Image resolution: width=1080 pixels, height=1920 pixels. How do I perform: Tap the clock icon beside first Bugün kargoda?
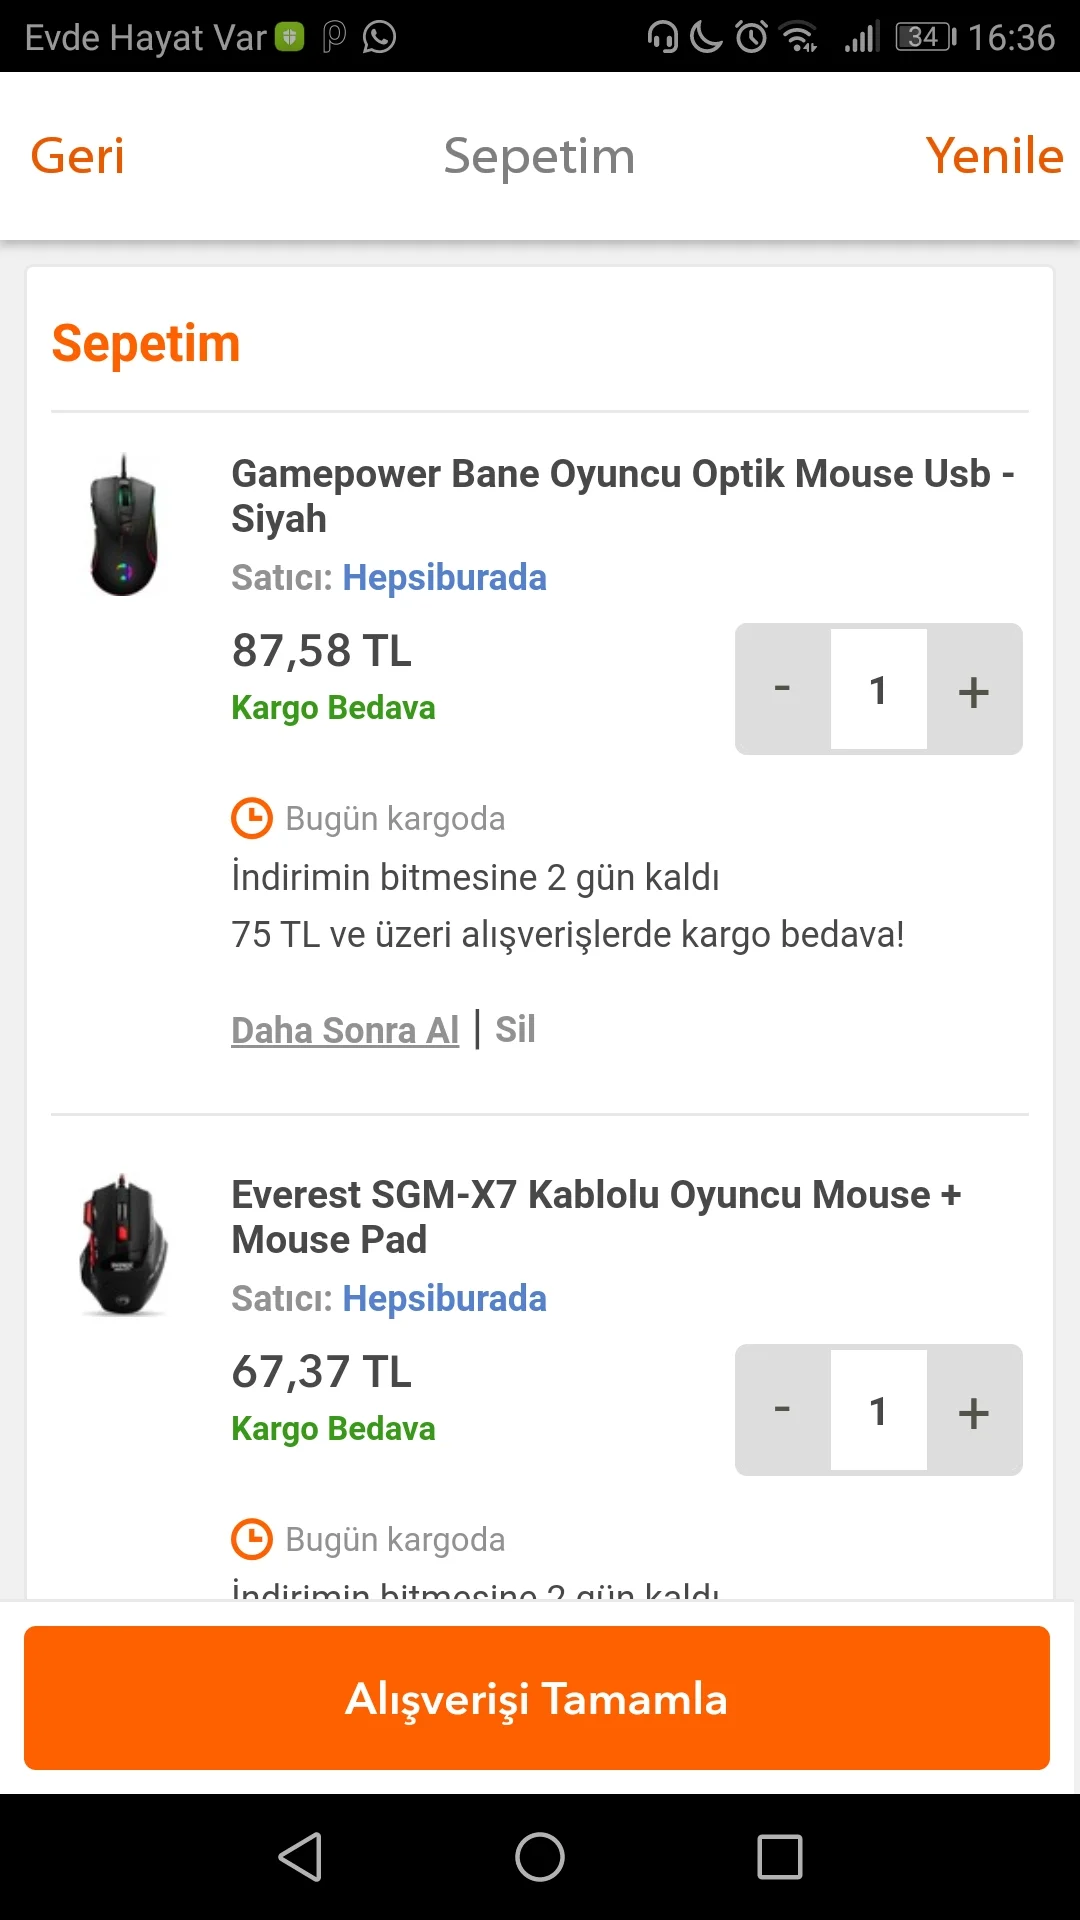(252, 818)
